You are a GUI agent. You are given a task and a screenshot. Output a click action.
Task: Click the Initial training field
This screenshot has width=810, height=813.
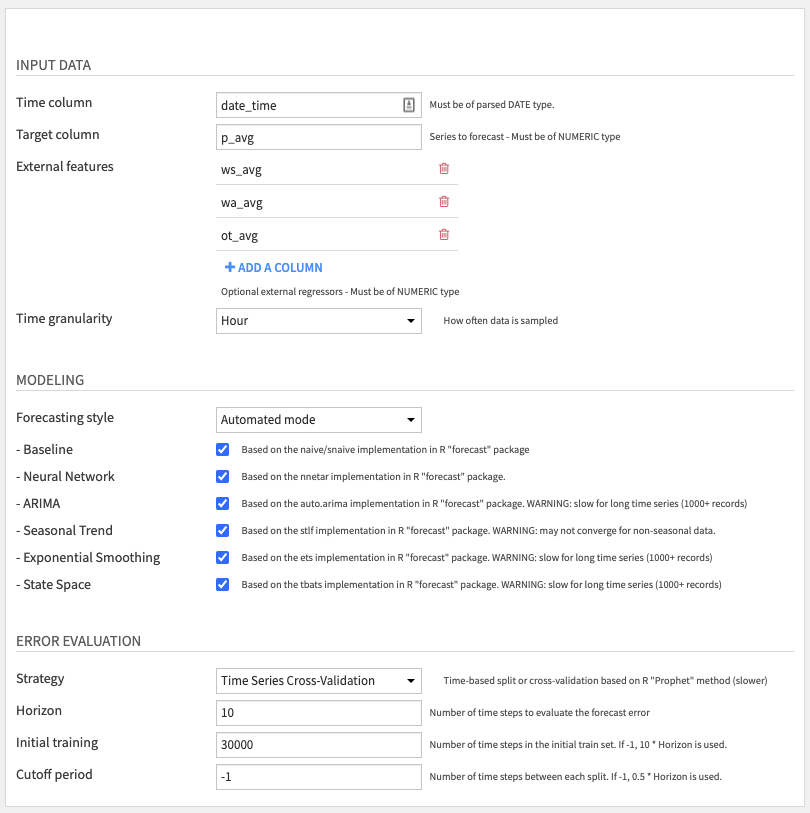point(319,745)
